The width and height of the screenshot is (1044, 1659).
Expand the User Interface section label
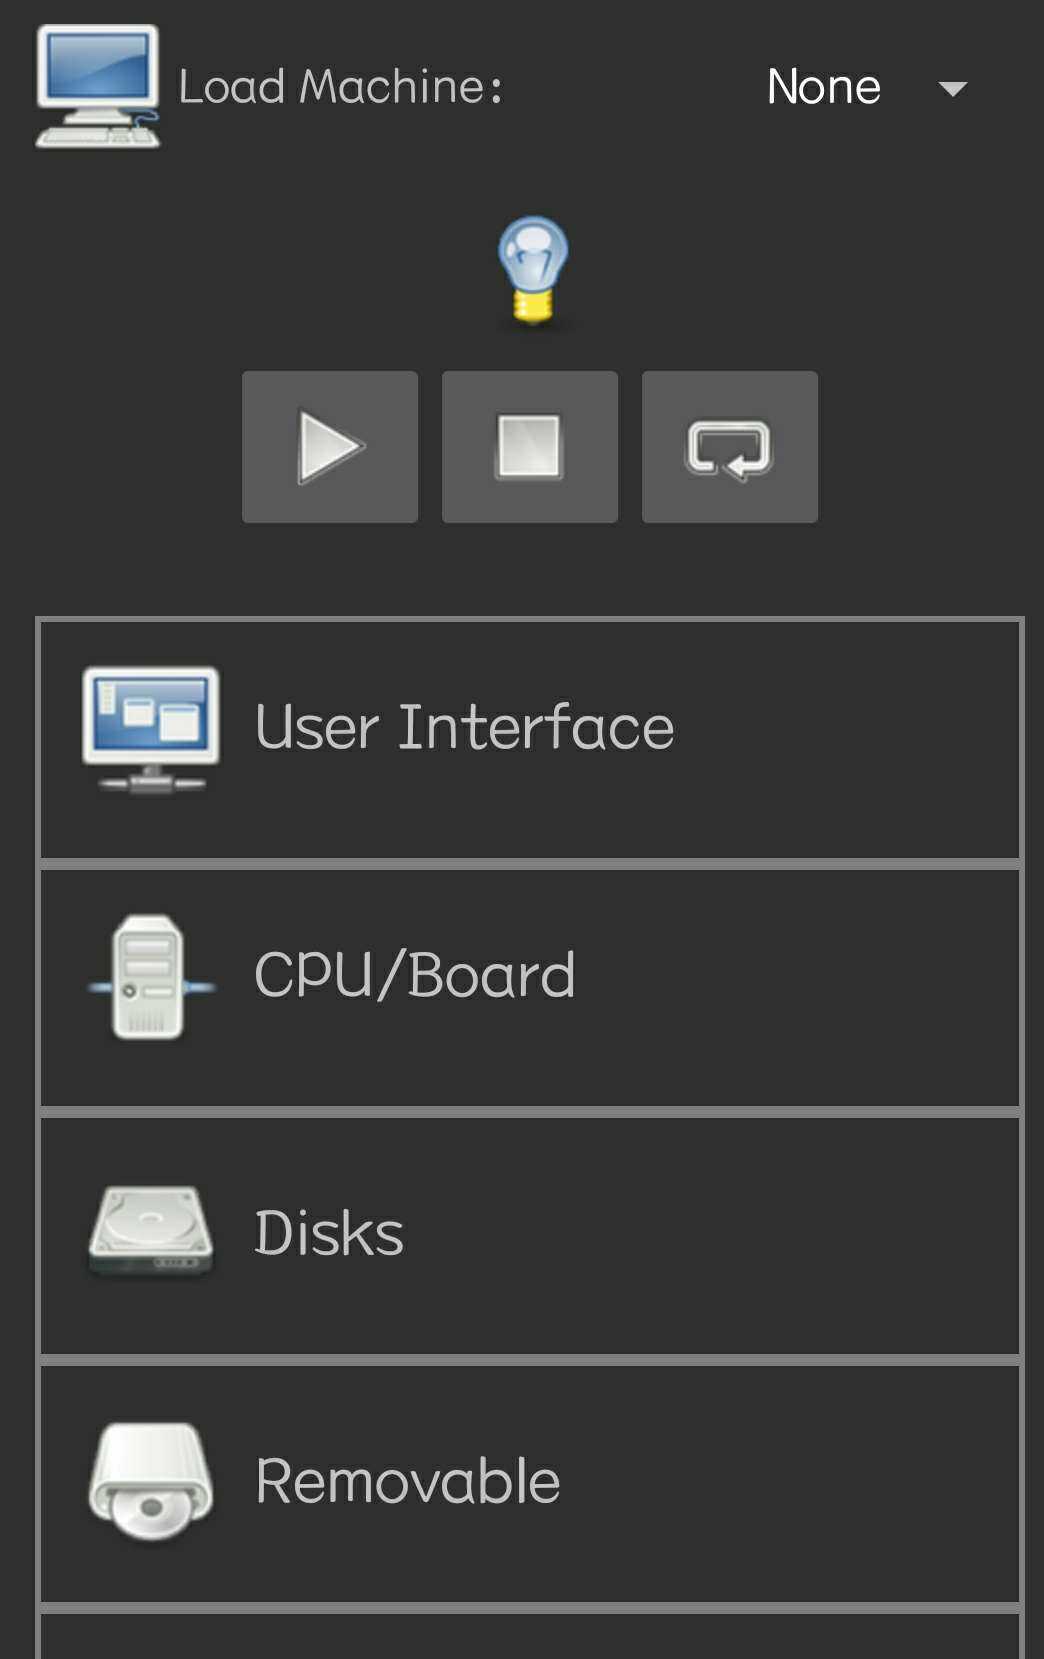[464, 727]
